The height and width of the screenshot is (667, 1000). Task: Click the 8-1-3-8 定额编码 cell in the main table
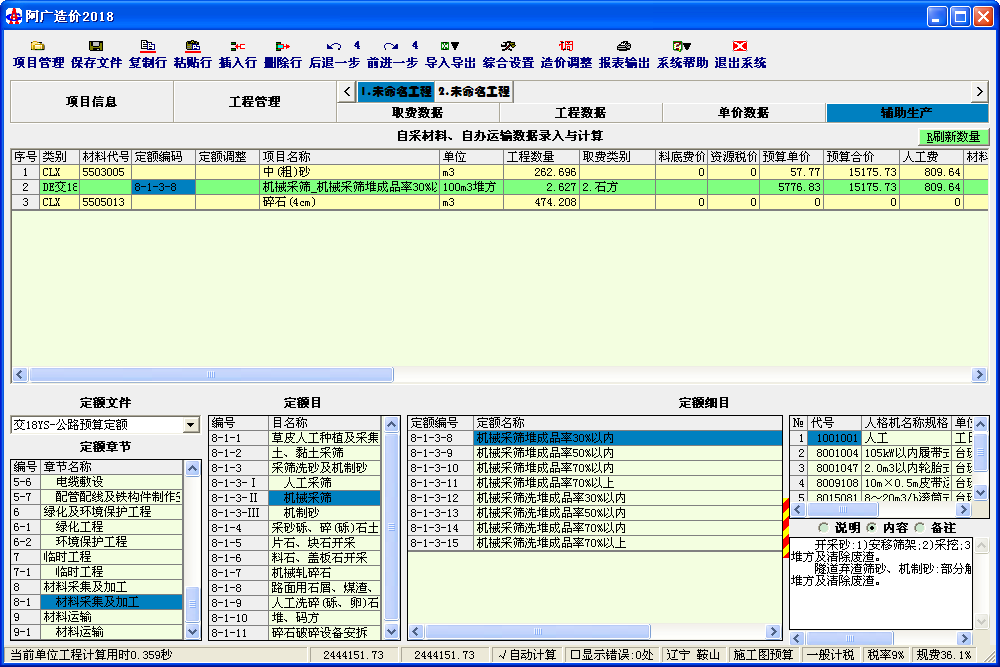coord(163,187)
